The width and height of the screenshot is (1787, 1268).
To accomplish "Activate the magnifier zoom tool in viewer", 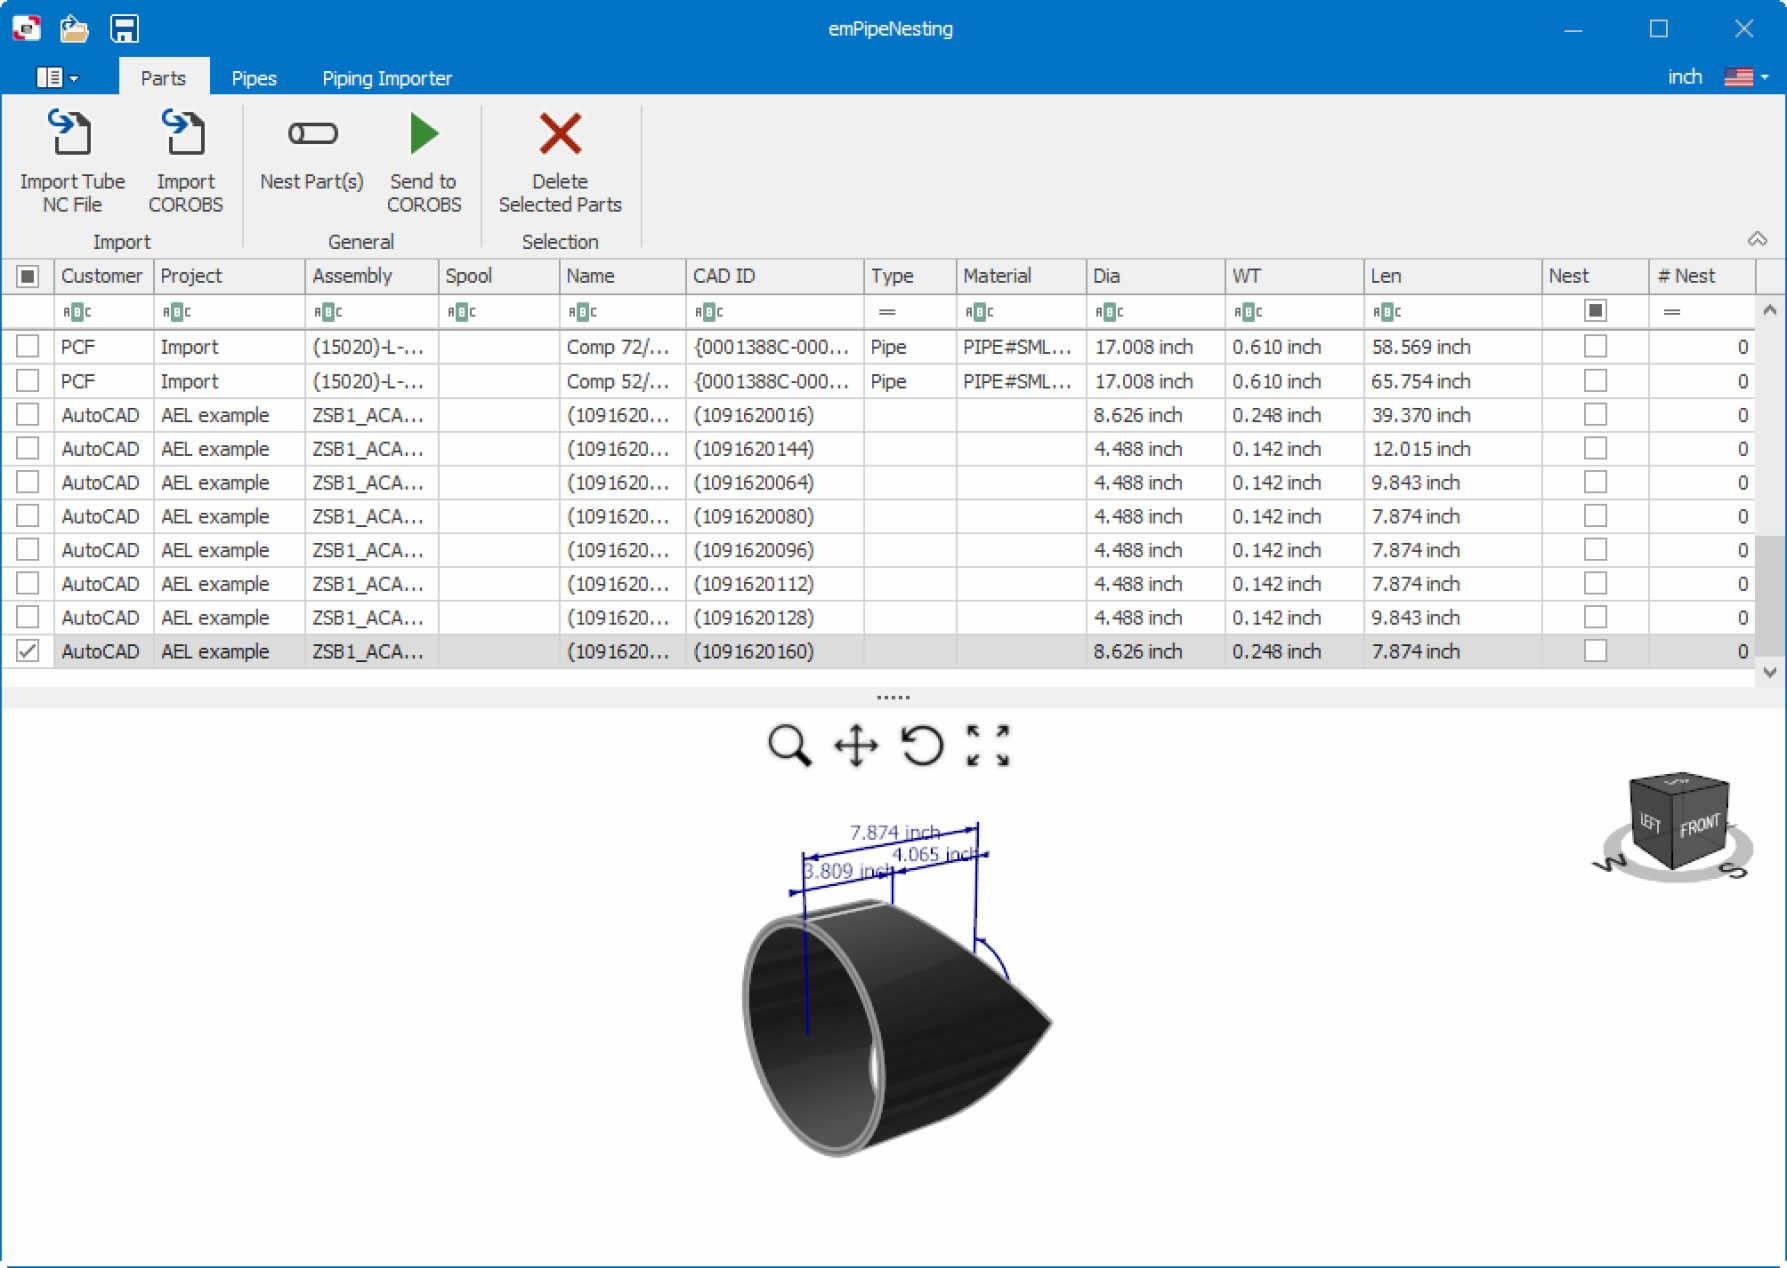I will (x=788, y=746).
